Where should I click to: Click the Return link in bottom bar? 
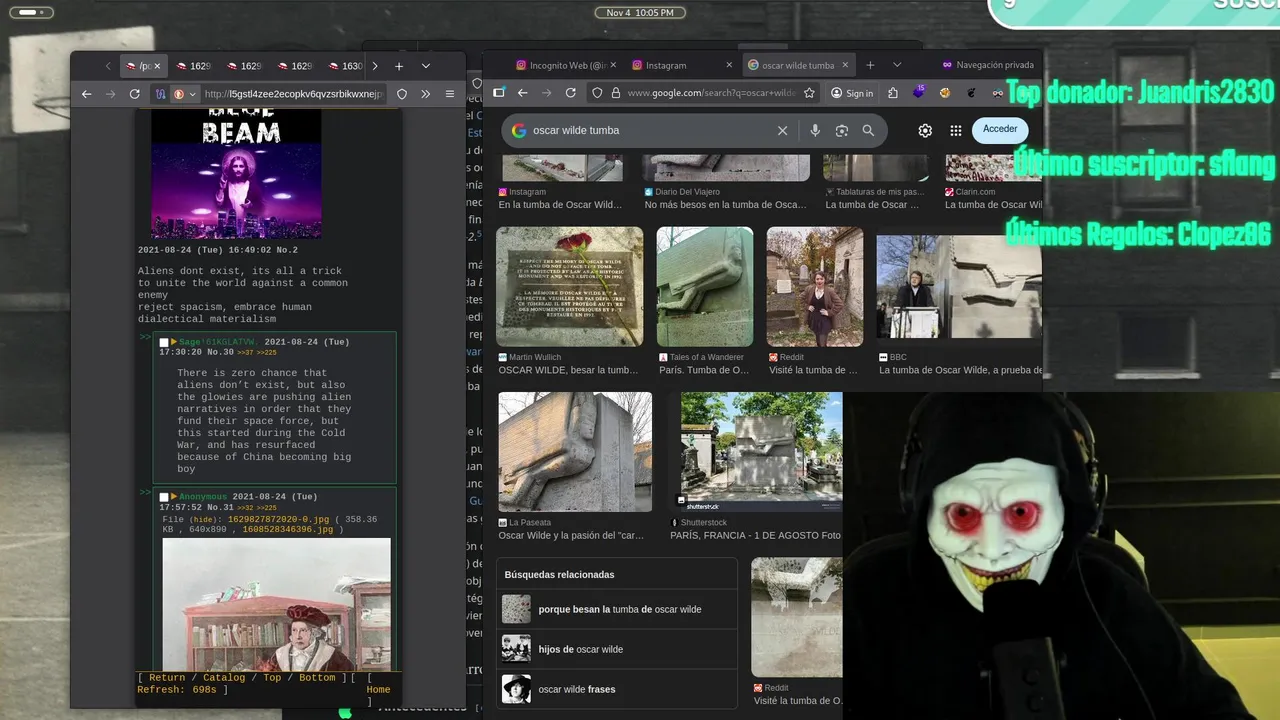pos(167,678)
